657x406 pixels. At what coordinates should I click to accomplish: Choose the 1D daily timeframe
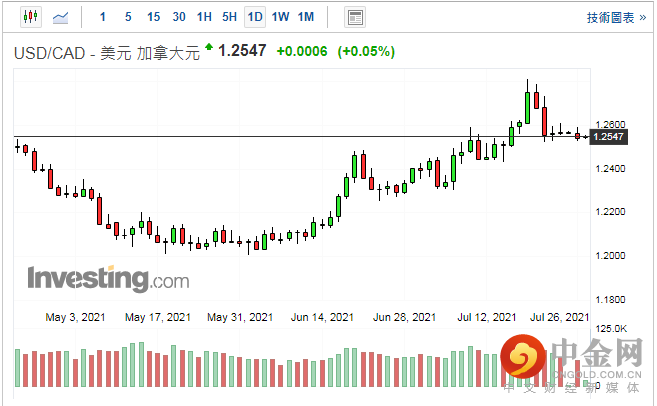tap(255, 17)
